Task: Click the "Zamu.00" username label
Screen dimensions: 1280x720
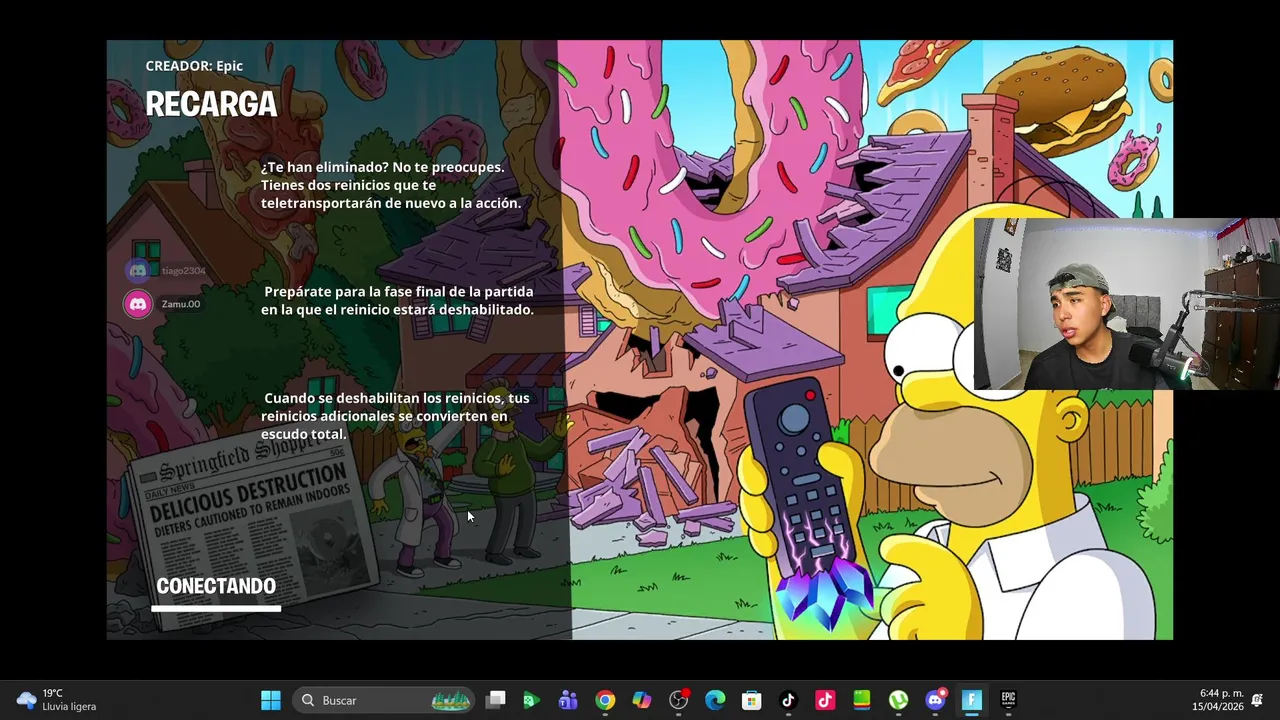Action: [x=181, y=304]
